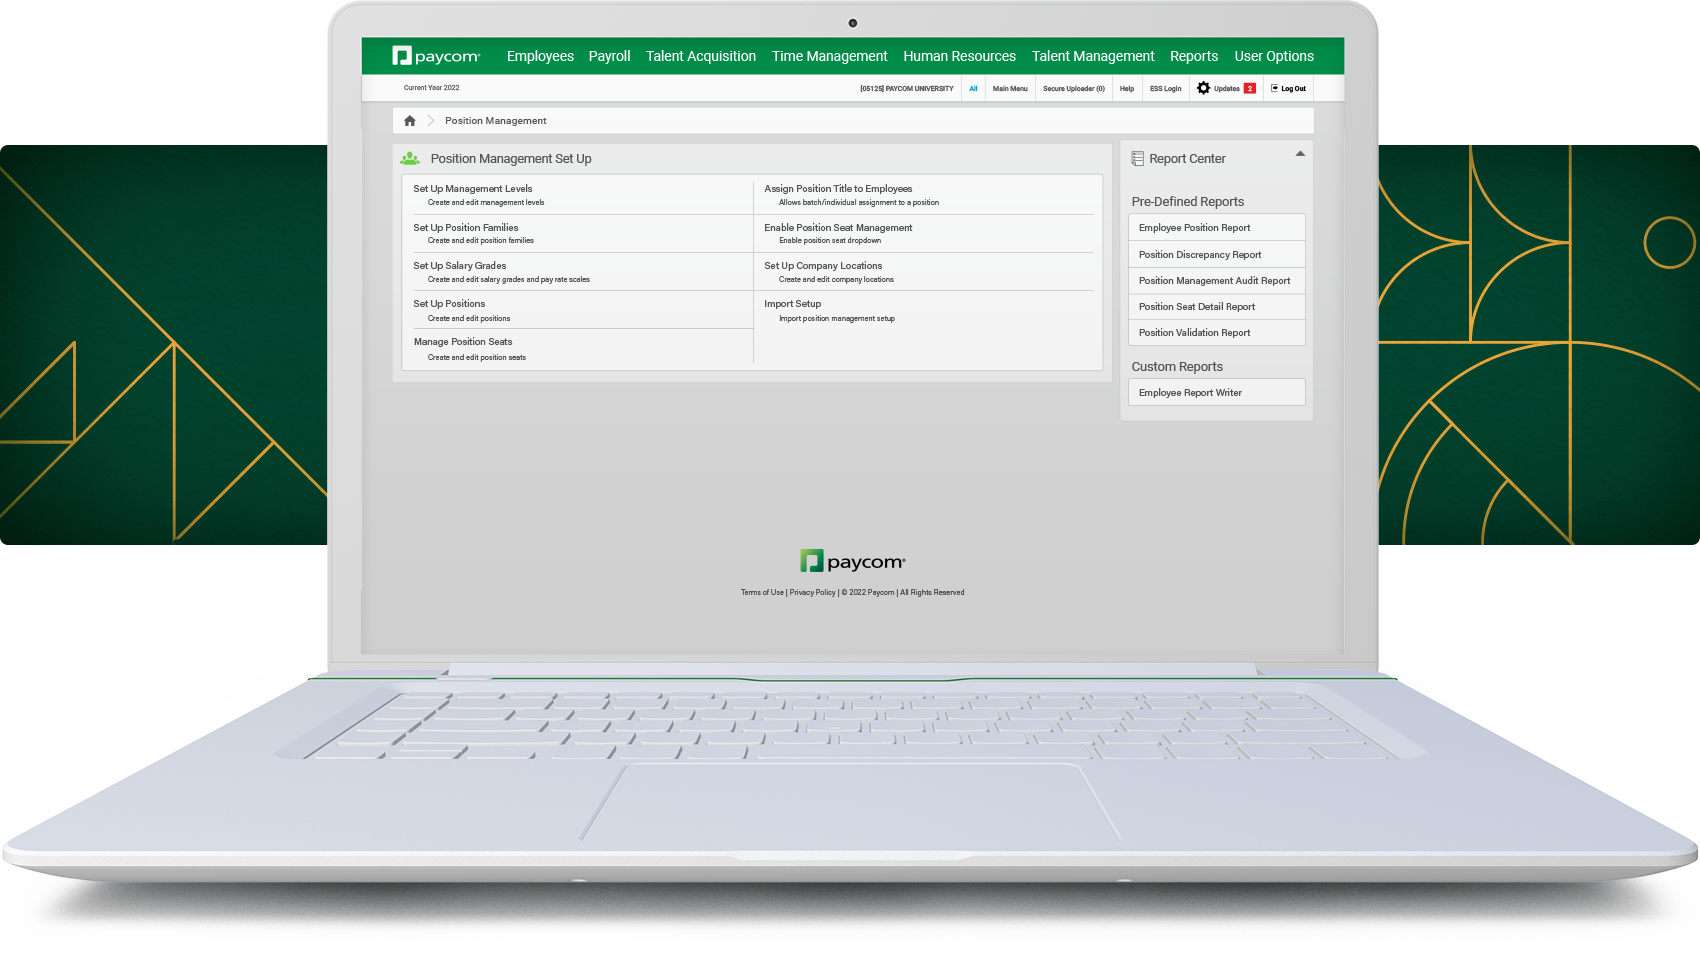The image size is (1700, 956).
Task: Click the Report Center document icon
Action: [x=1137, y=159]
